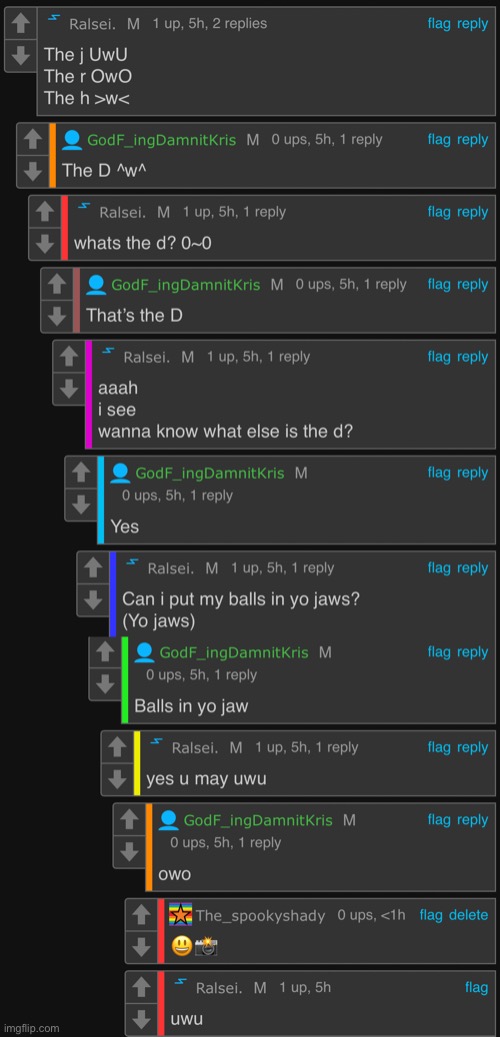The height and width of the screenshot is (1037, 500).
Task: Open the imgflip.com watermark link
Action: 30,1028
